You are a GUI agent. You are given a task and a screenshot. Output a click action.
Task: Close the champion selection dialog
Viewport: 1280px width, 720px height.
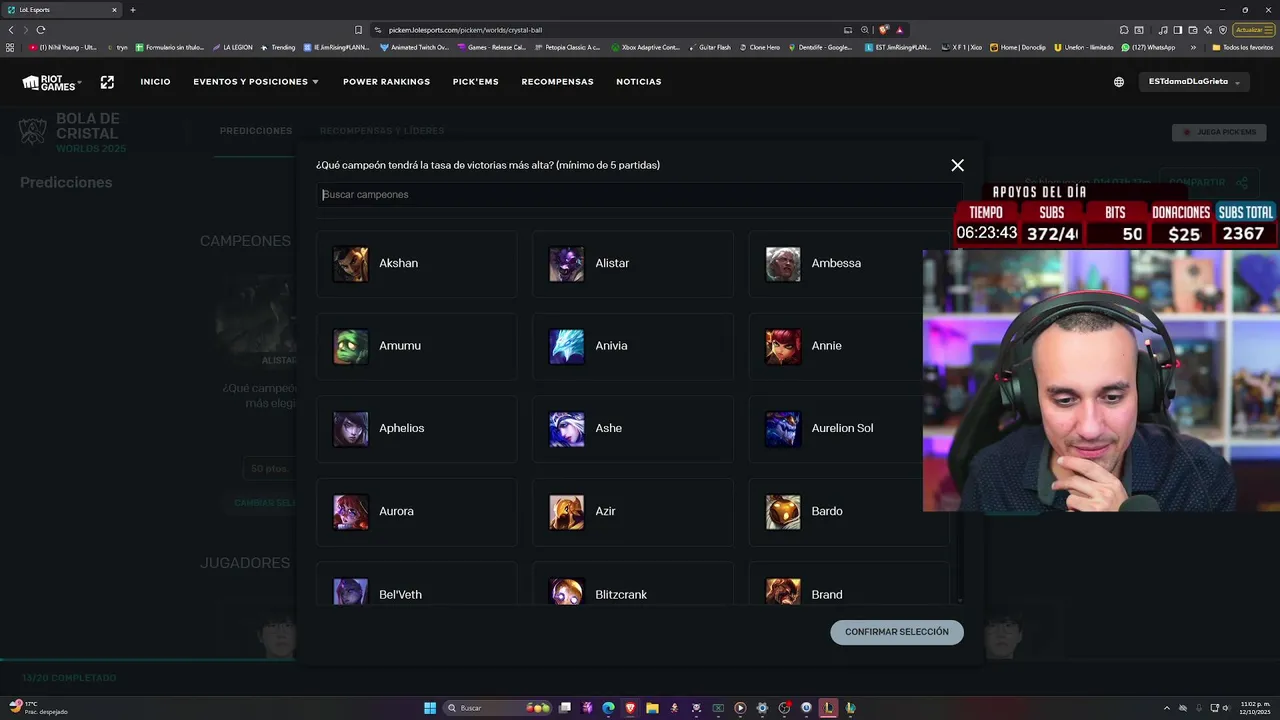pos(957,165)
